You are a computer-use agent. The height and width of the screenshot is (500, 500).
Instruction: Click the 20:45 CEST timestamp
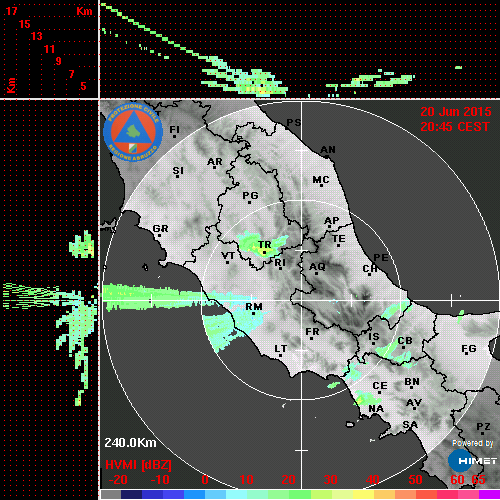coord(455,127)
